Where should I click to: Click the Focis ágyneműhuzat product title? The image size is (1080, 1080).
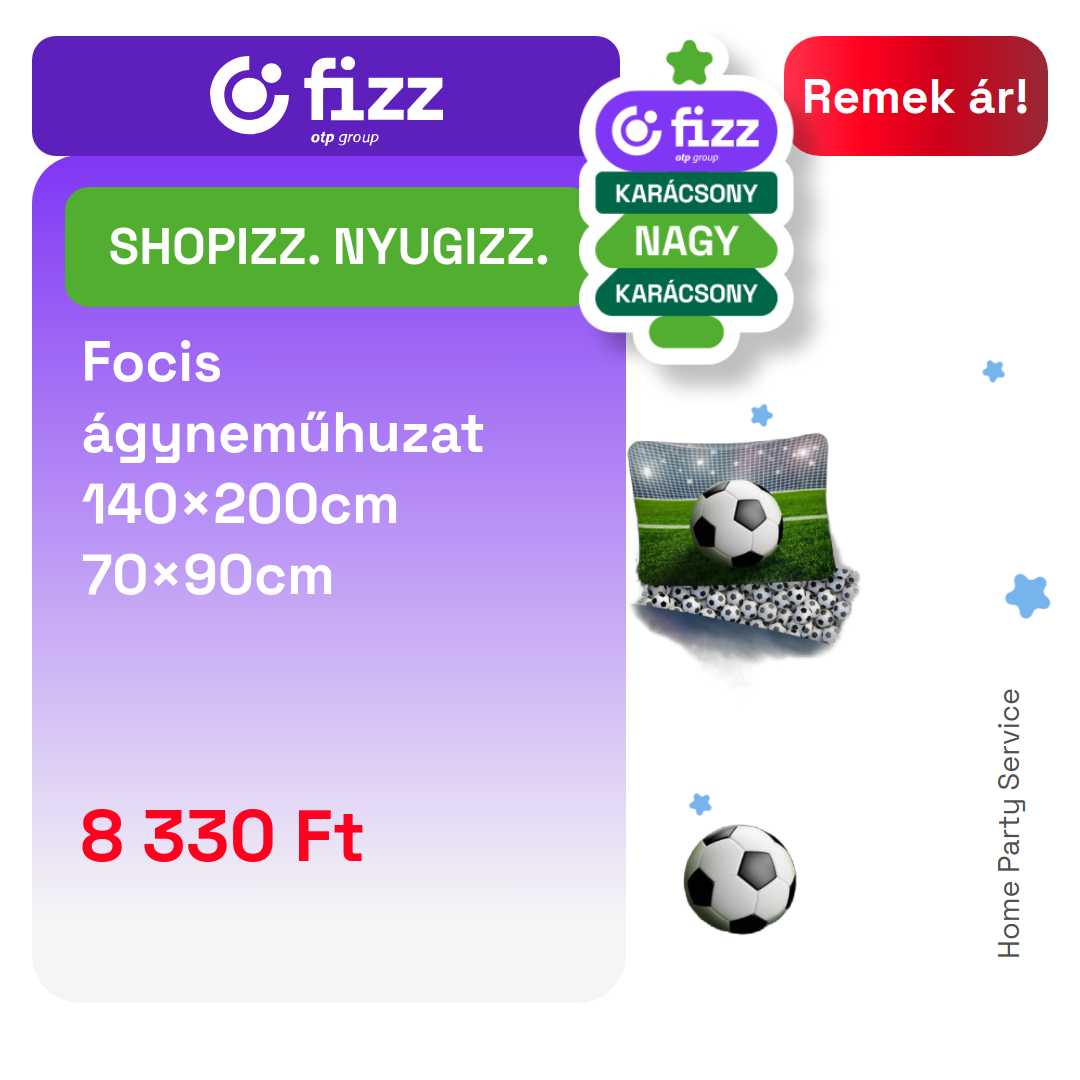coord(282,398)
